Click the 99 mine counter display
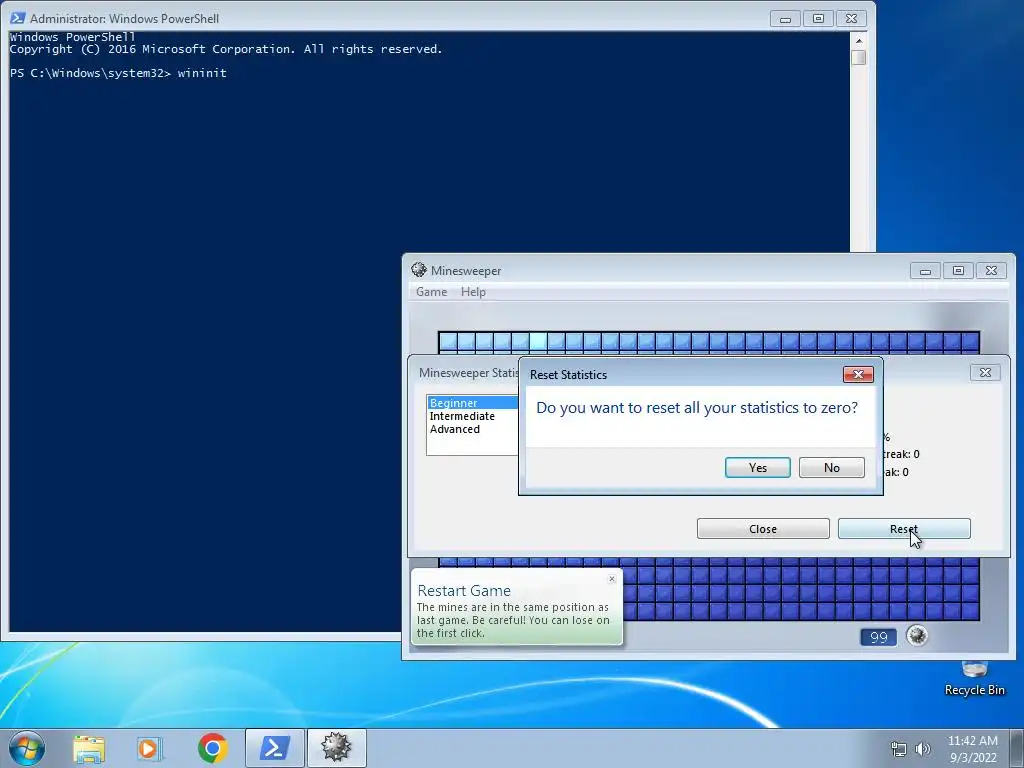The width and height of the screenshot is (1024, 768). (x=878, y=637)
